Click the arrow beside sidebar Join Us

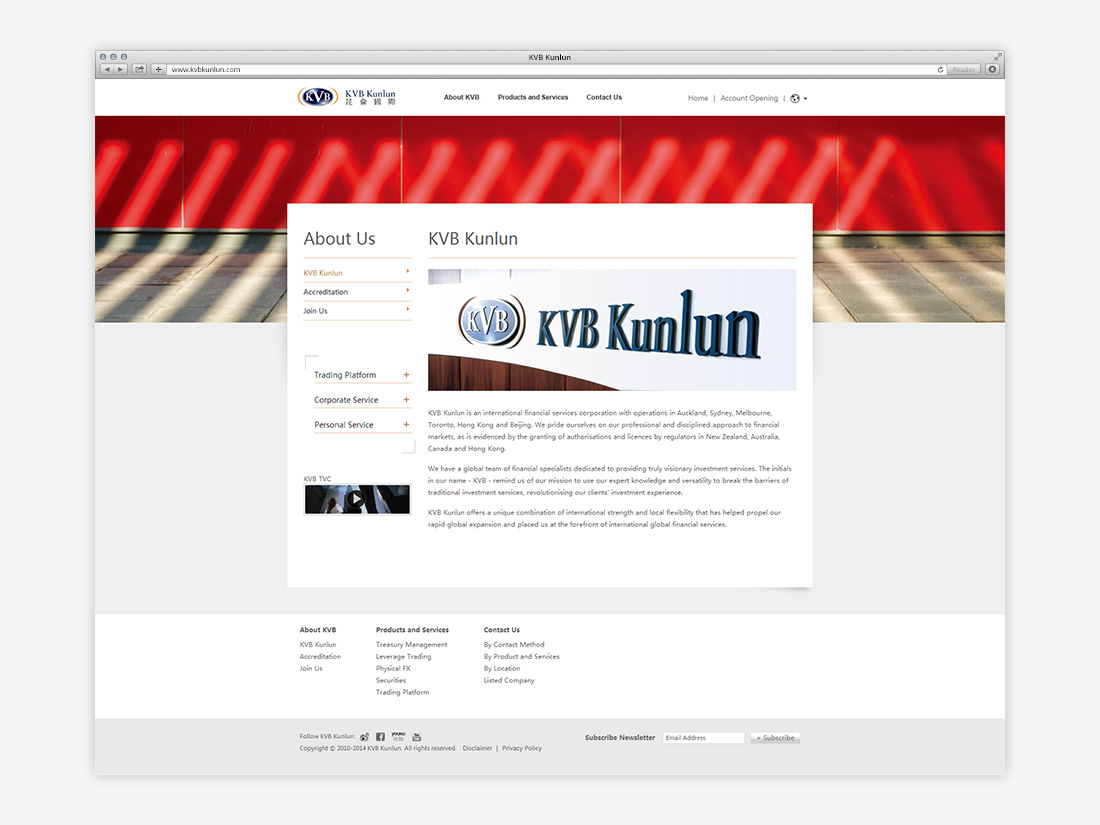point(408,309)
